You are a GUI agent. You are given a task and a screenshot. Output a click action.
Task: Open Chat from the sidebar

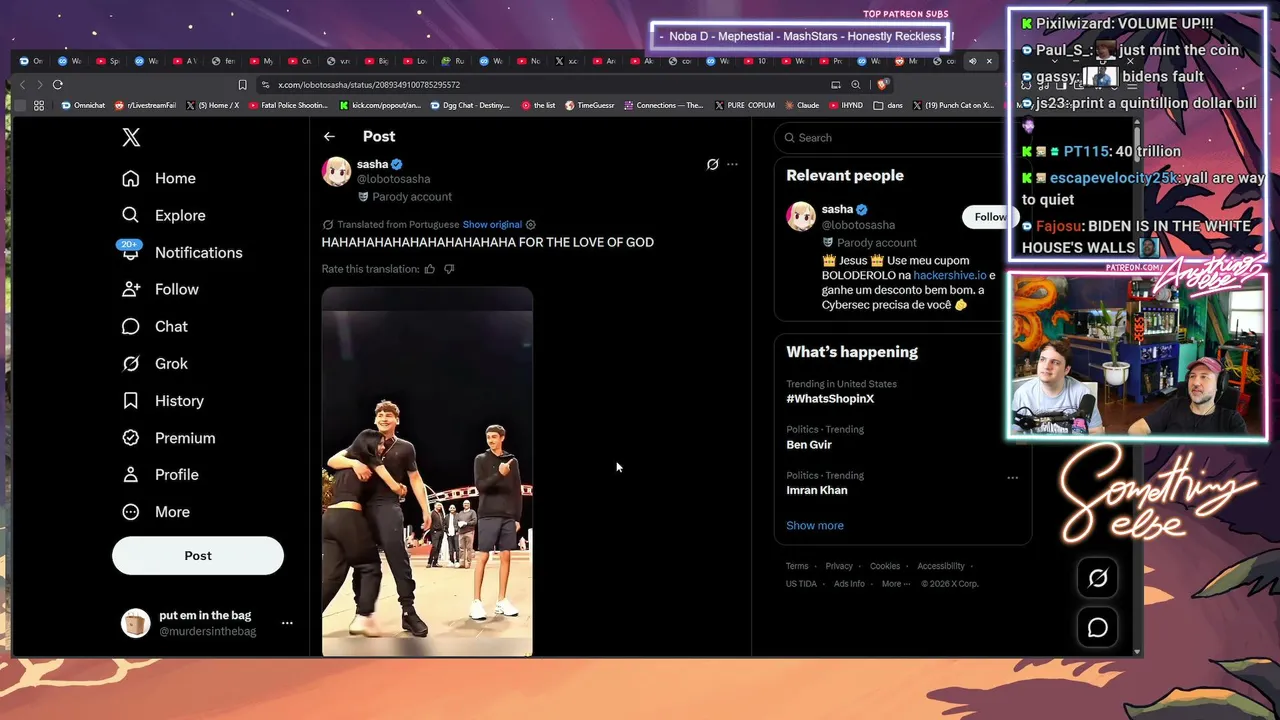[154, 326]
